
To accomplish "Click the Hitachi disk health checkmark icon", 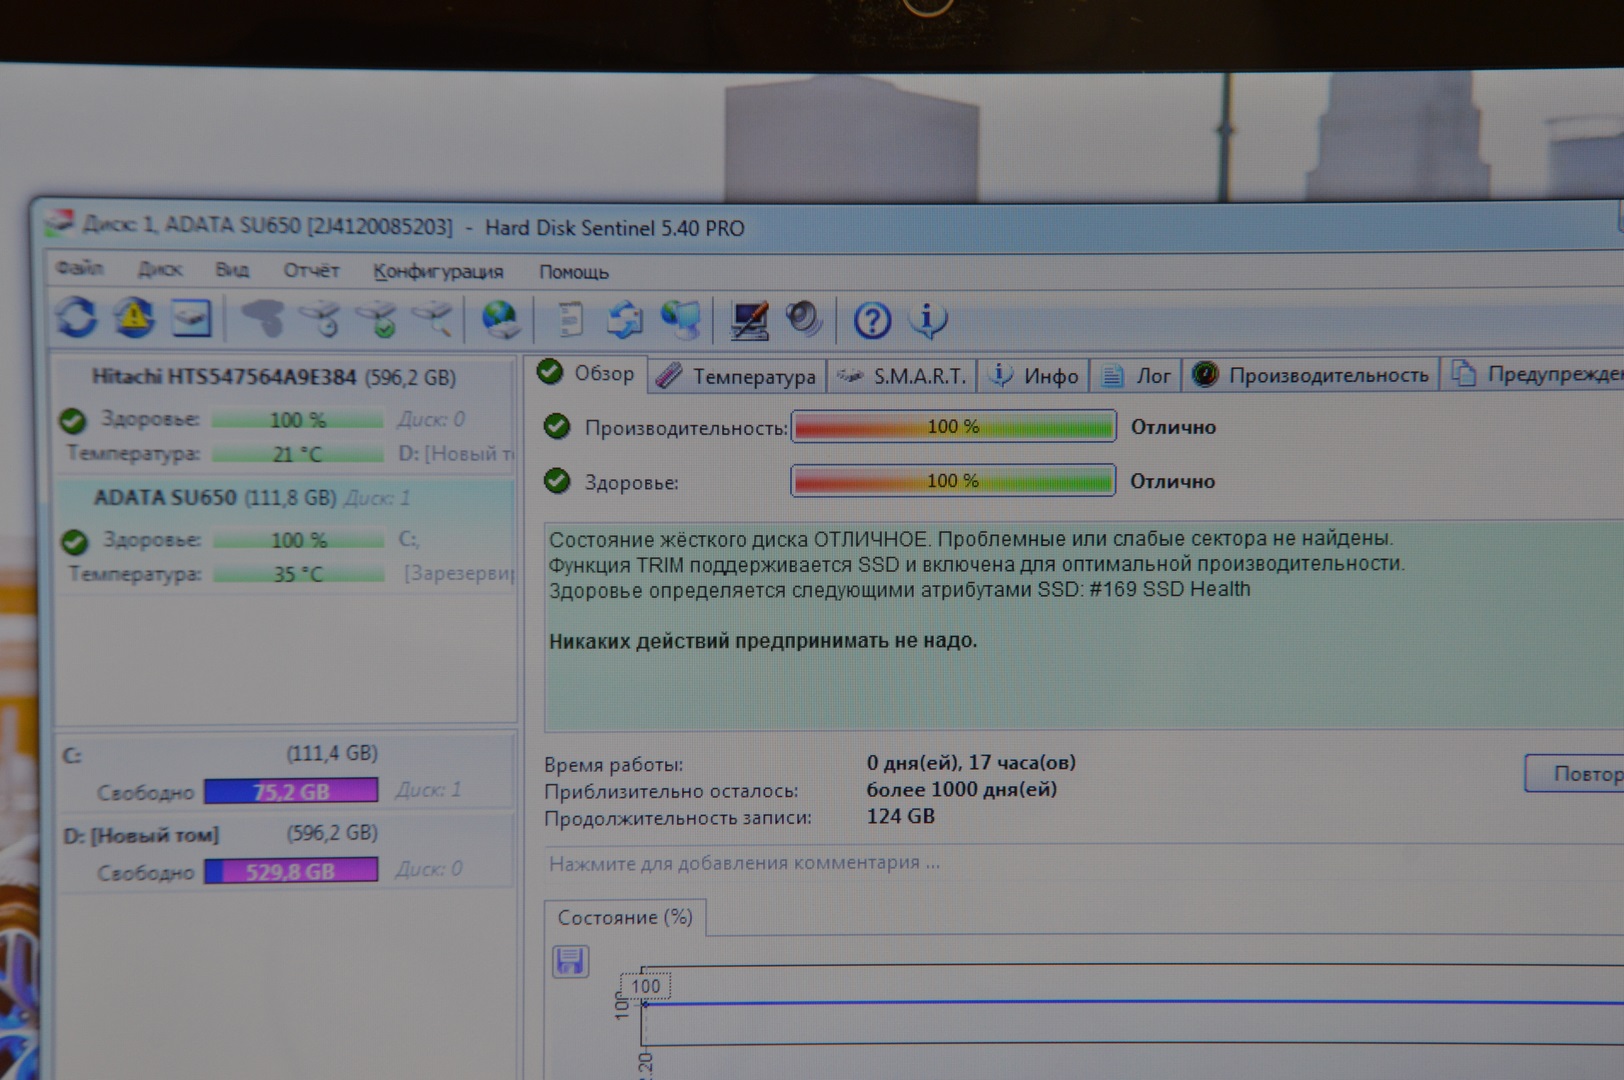I will tap(72, 420).
